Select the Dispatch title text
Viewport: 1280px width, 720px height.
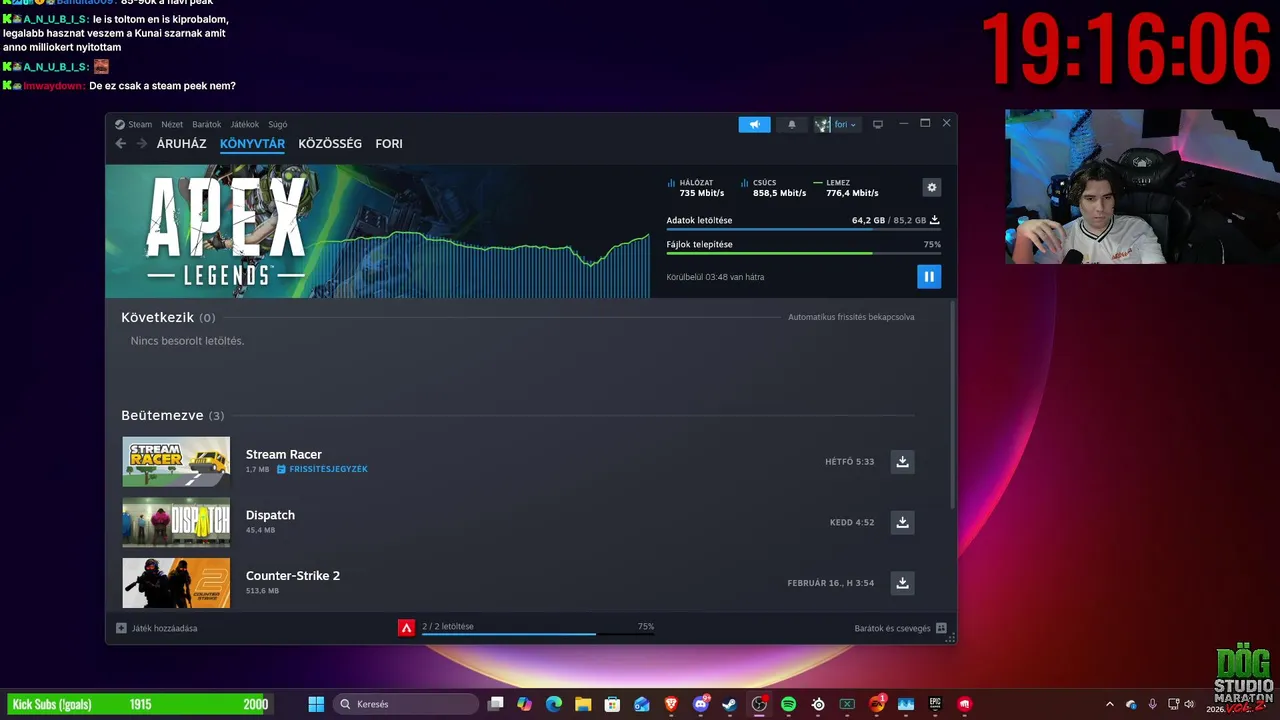click(x=270, y=515)
